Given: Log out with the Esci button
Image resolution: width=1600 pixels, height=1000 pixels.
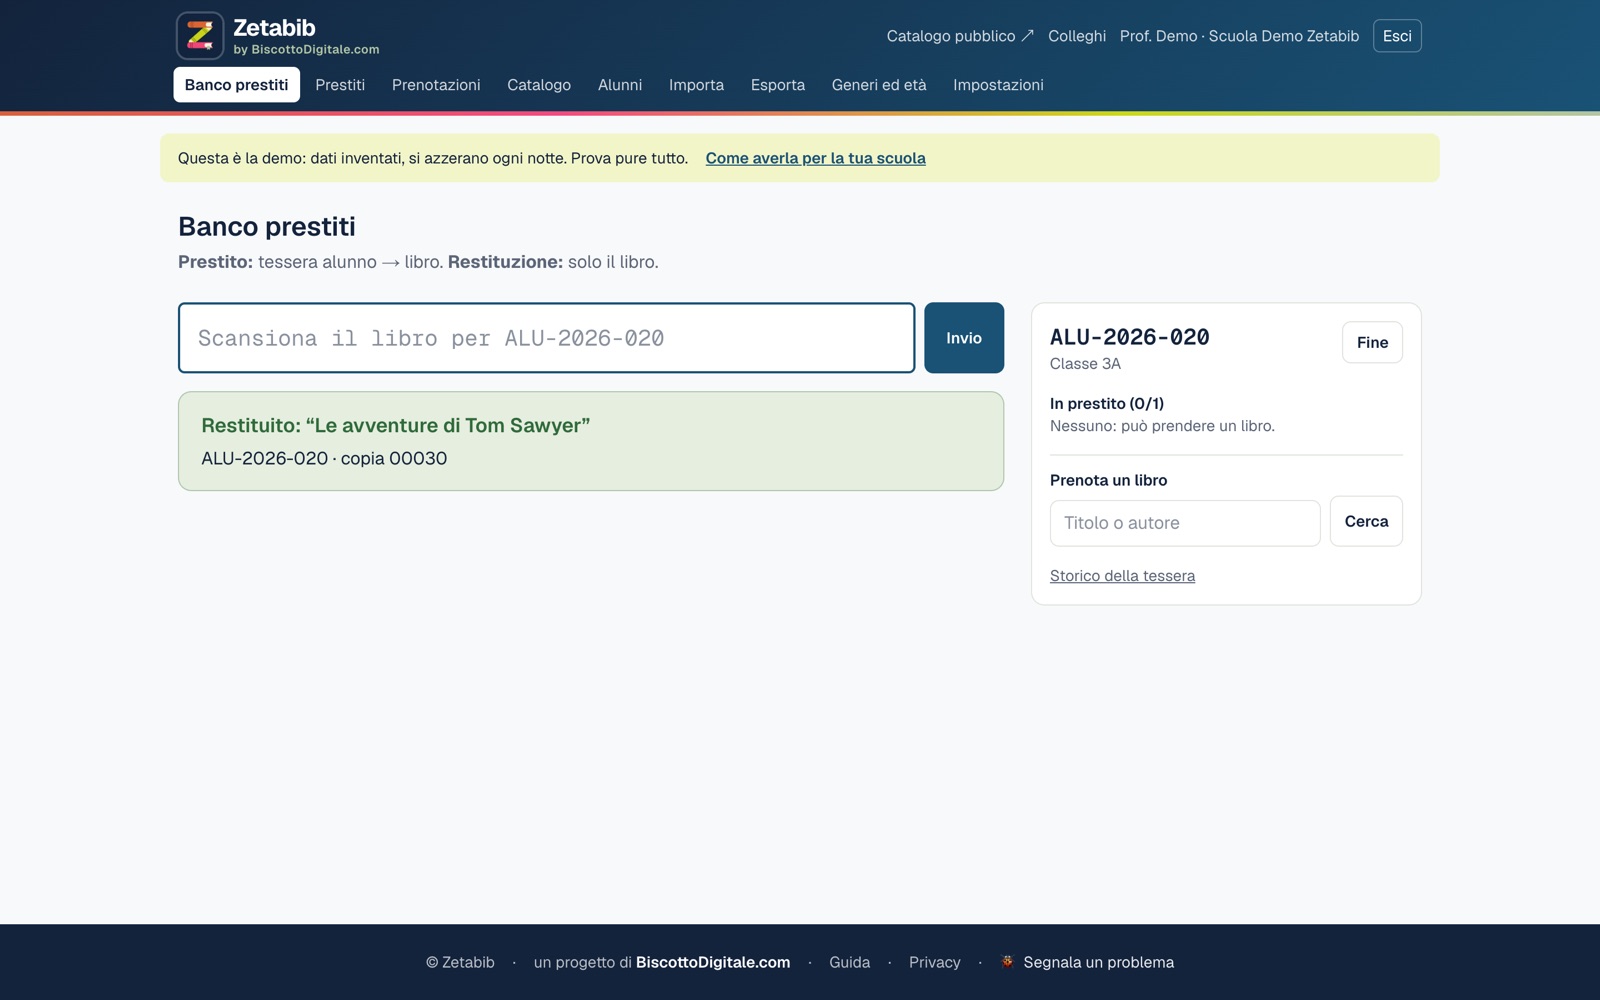Looking at the screenshot, I should [1397, 36].
